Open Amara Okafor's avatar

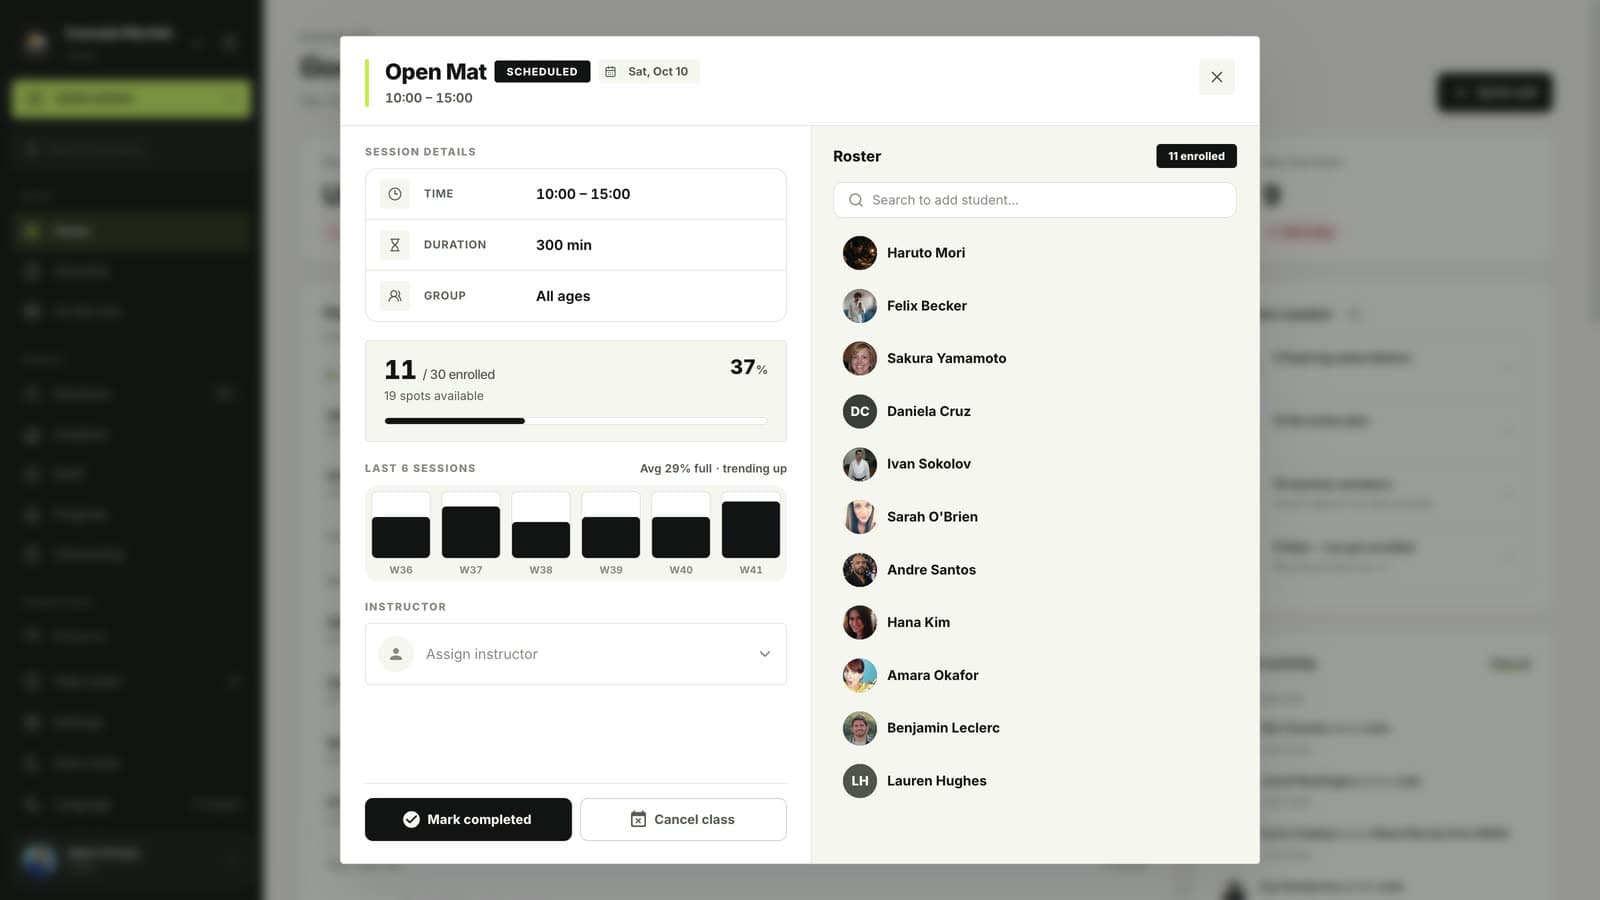(860, 675)
